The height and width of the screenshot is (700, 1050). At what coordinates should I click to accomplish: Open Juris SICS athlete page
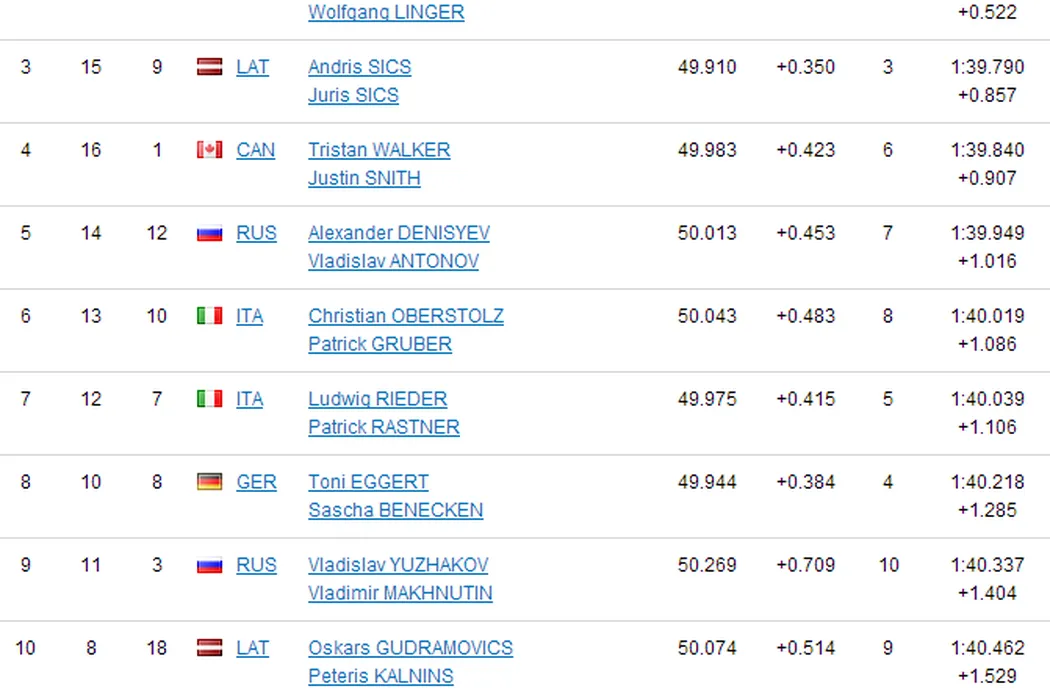pos(353,95)
